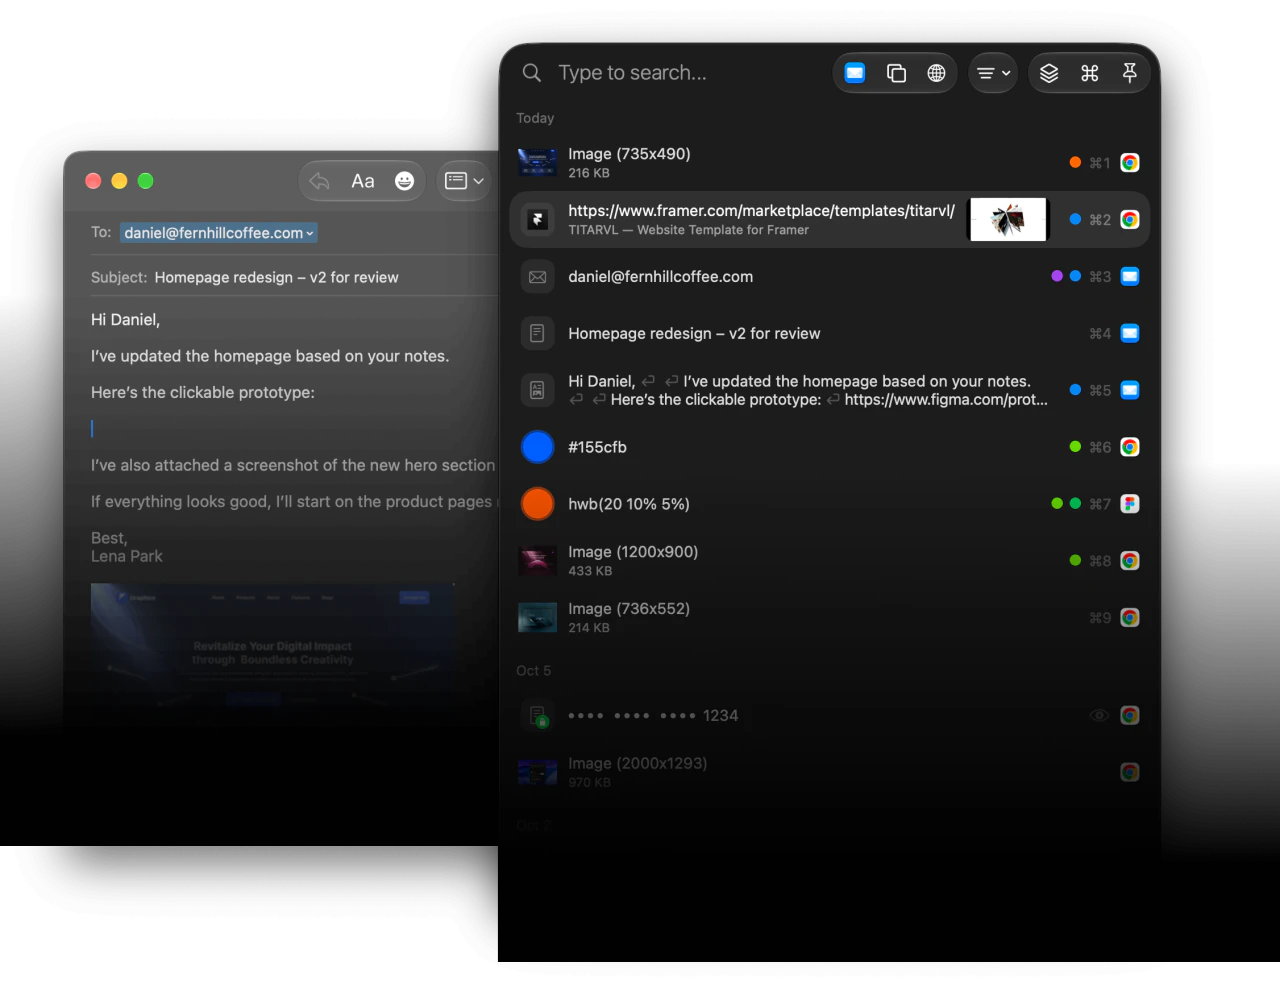Click the orange hwb(20 10% 5%) swatch

[x=537, y=504]
